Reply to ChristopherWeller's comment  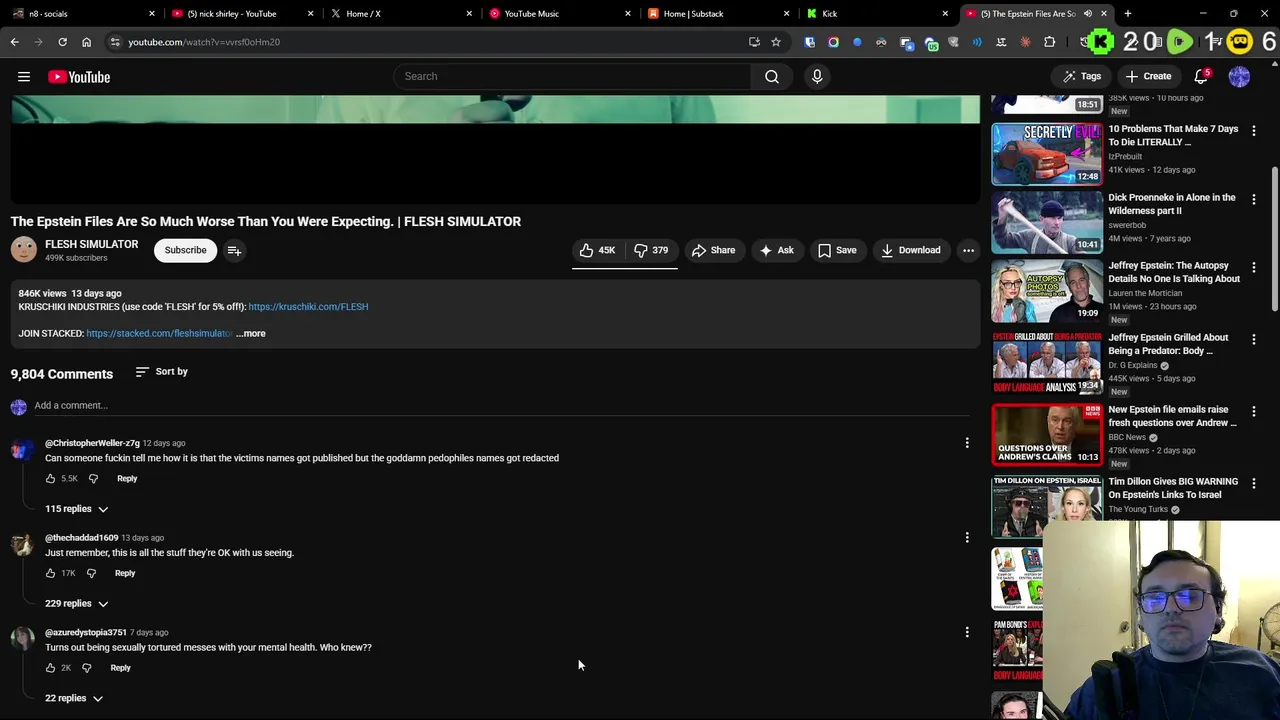127,479
